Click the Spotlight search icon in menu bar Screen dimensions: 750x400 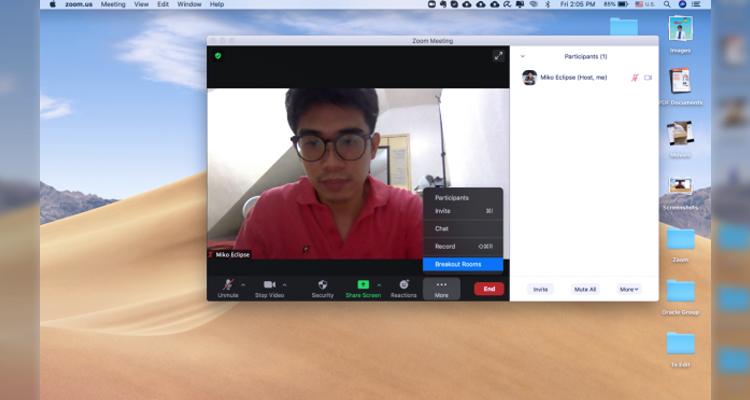coord(667,4)
